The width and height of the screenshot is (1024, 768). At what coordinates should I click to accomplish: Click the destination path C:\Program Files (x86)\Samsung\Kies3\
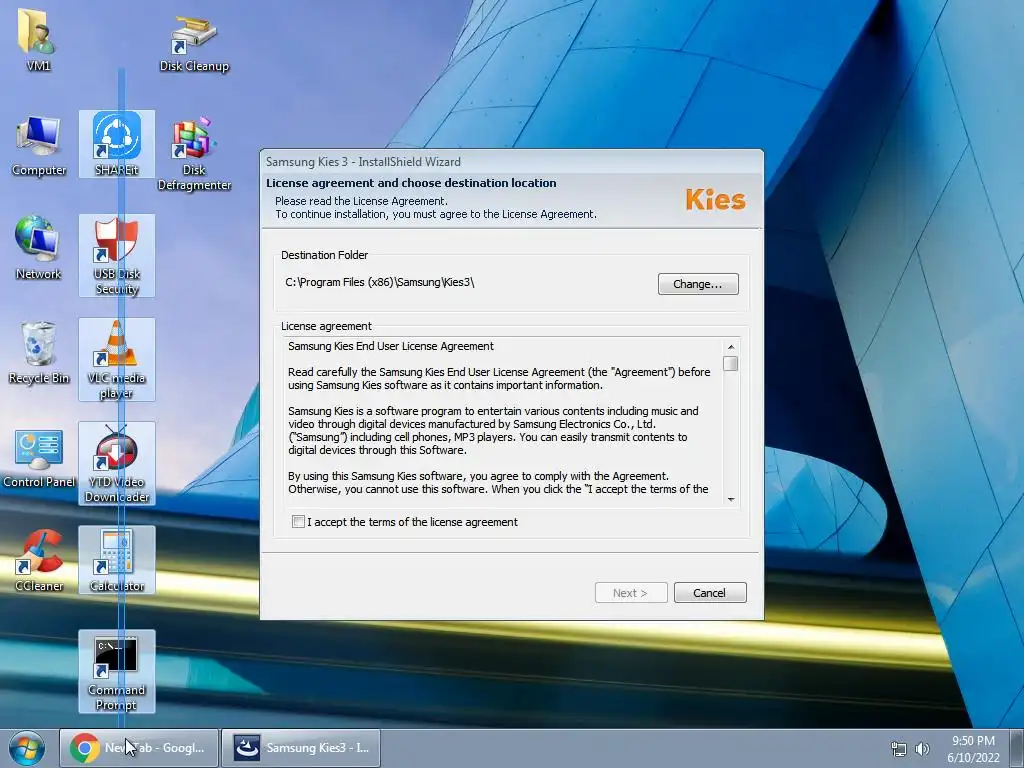[379, 282]
